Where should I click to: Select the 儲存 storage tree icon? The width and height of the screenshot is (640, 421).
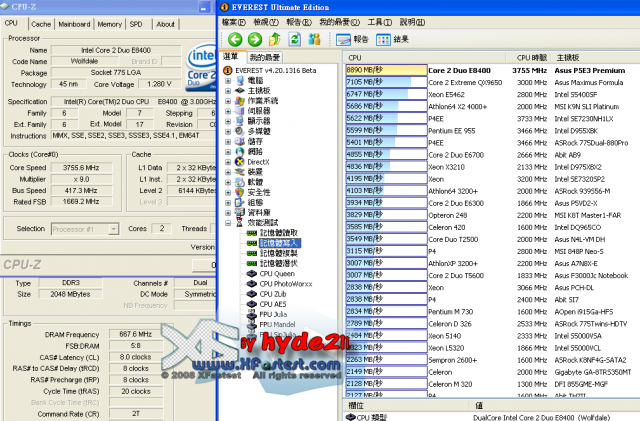tap(240, 142)
